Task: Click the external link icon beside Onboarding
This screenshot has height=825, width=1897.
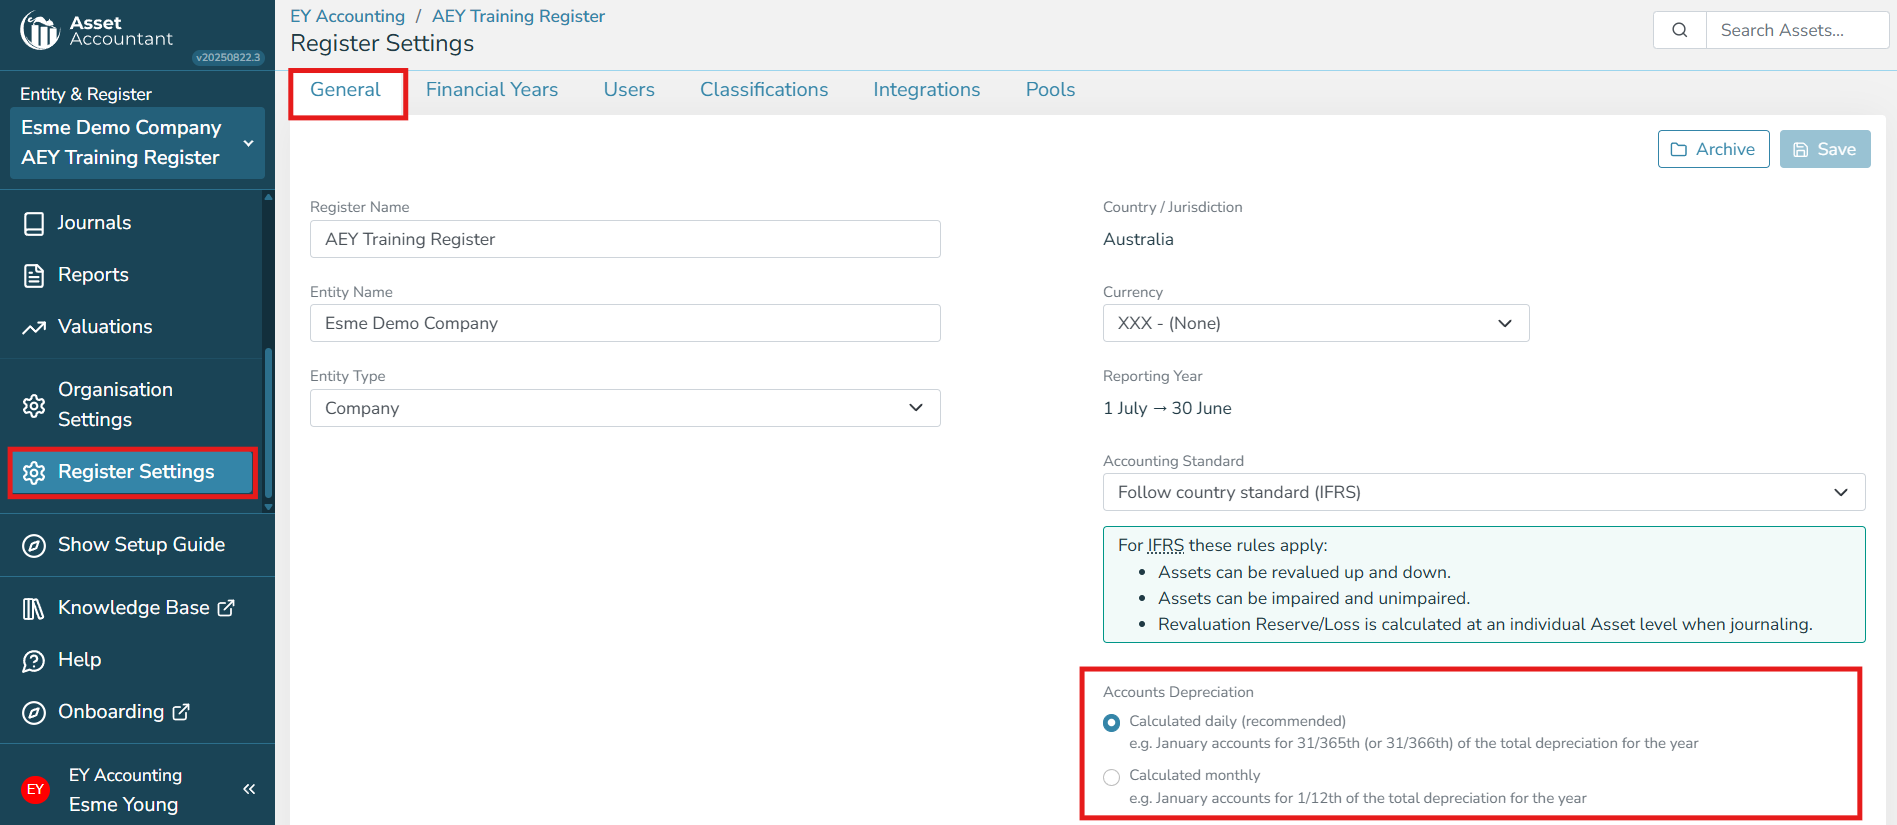Action: (x=181, y=711)
